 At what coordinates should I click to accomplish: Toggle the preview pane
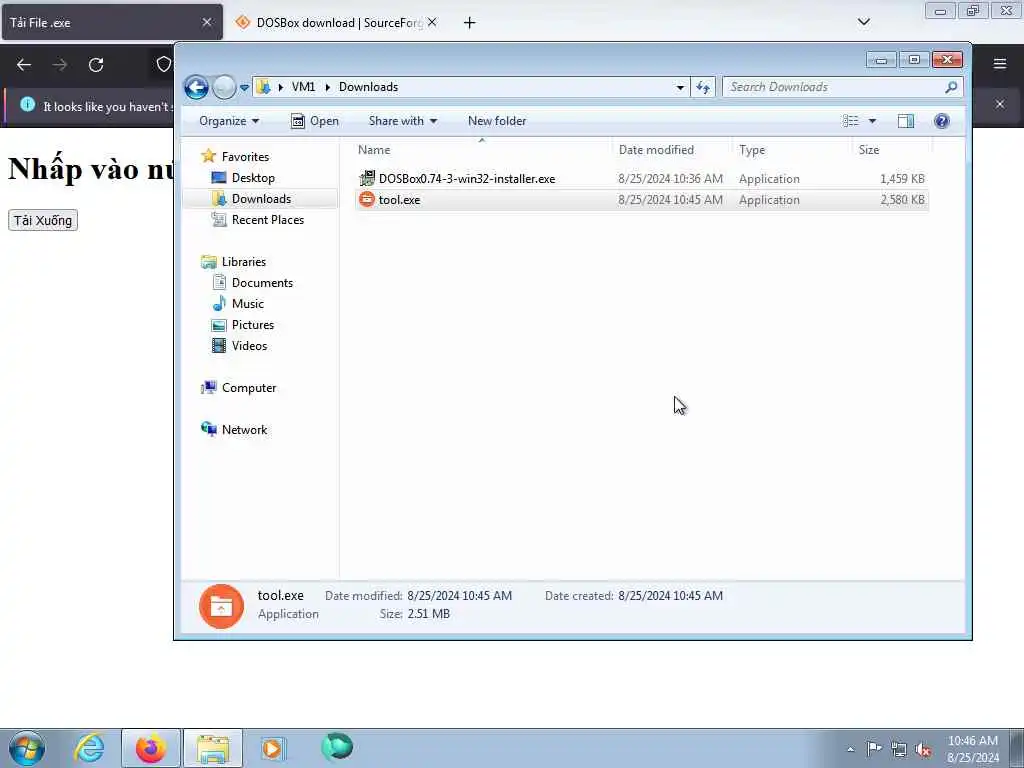(906, 121)
